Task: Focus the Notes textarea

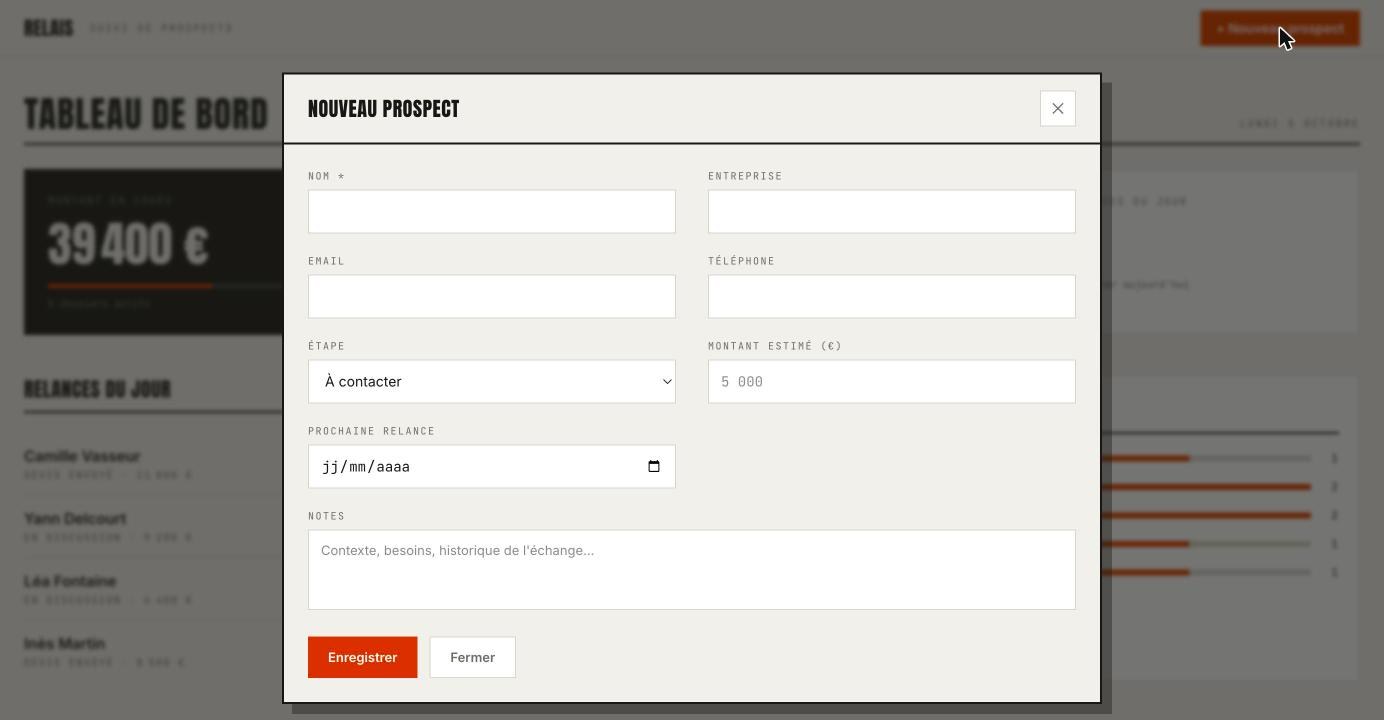Action: point(692,570)
